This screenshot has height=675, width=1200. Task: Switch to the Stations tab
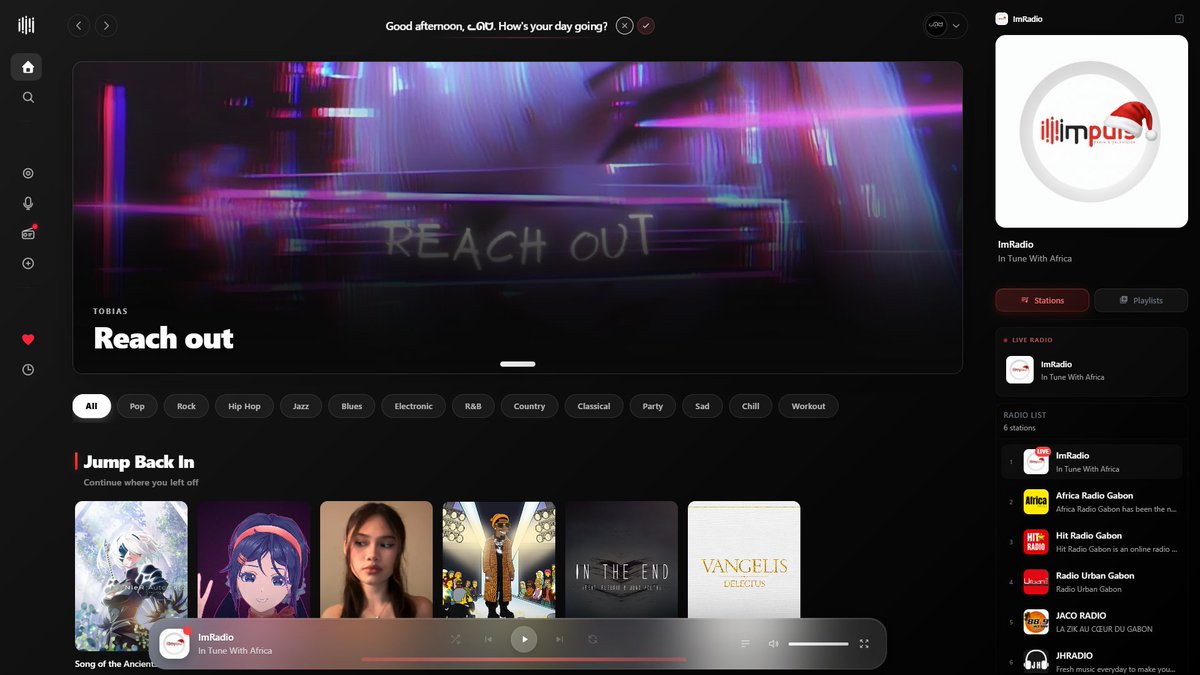coord(1042,300)
